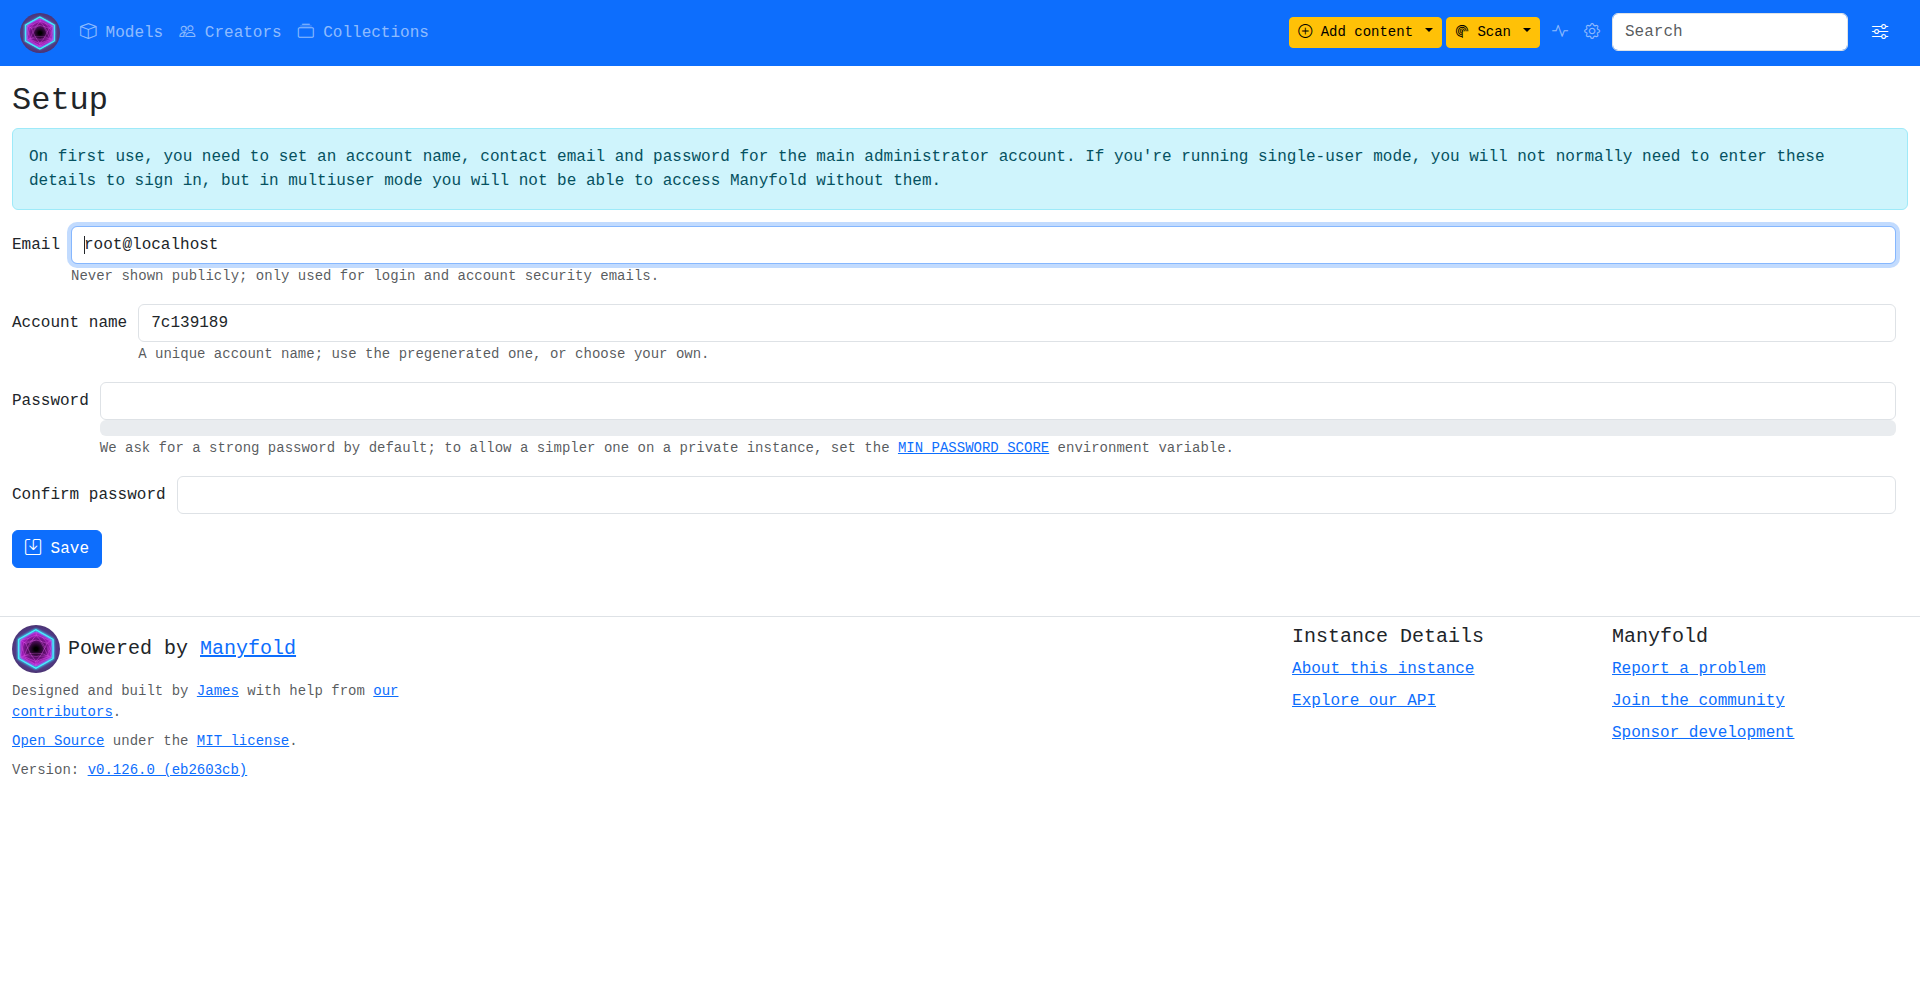Click into the Account name field

tap(1016, 323)
